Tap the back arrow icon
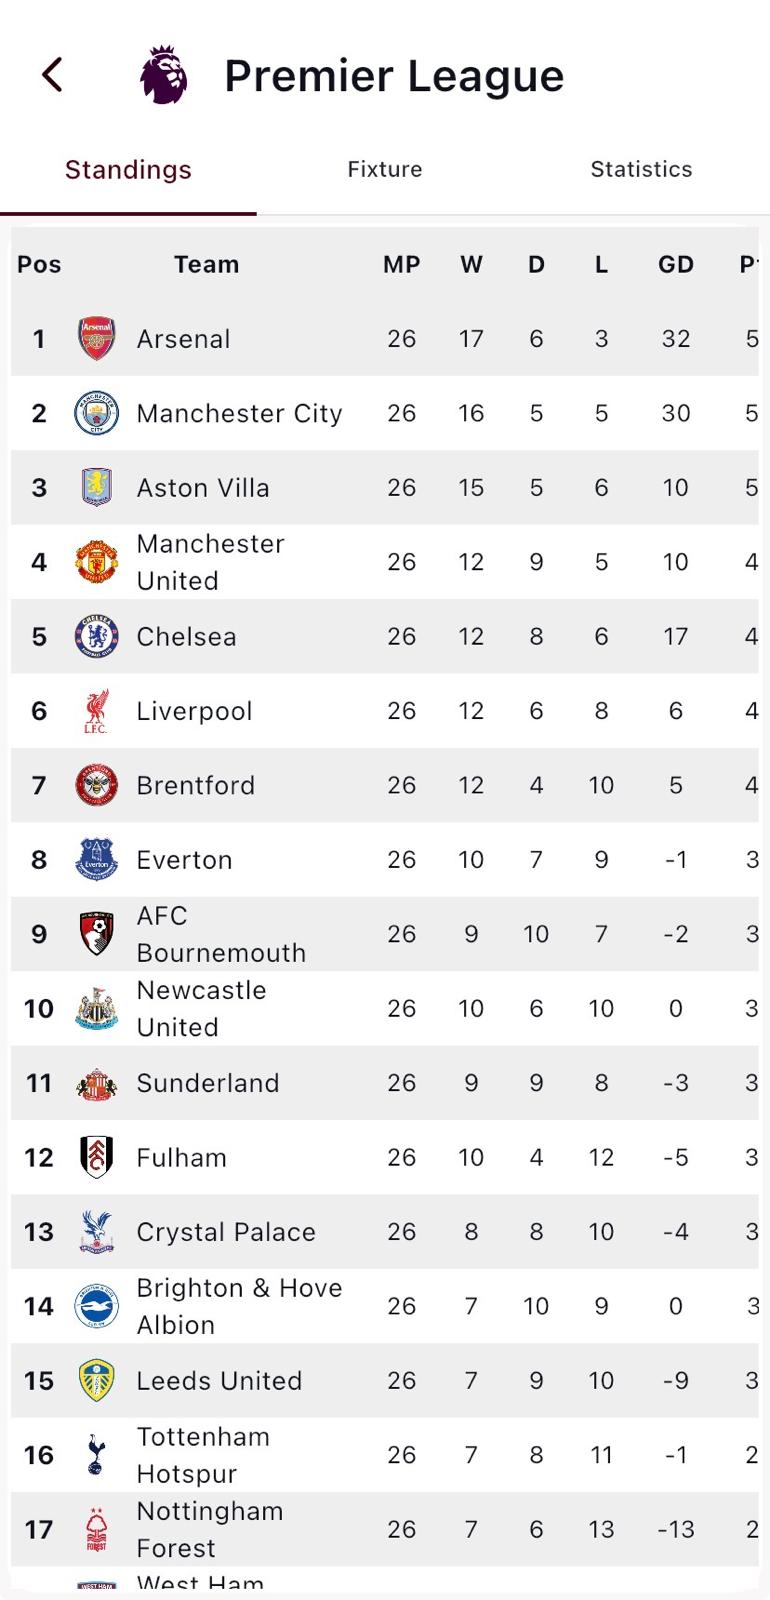Viewport: 770px width, 1600px height. 52,75
